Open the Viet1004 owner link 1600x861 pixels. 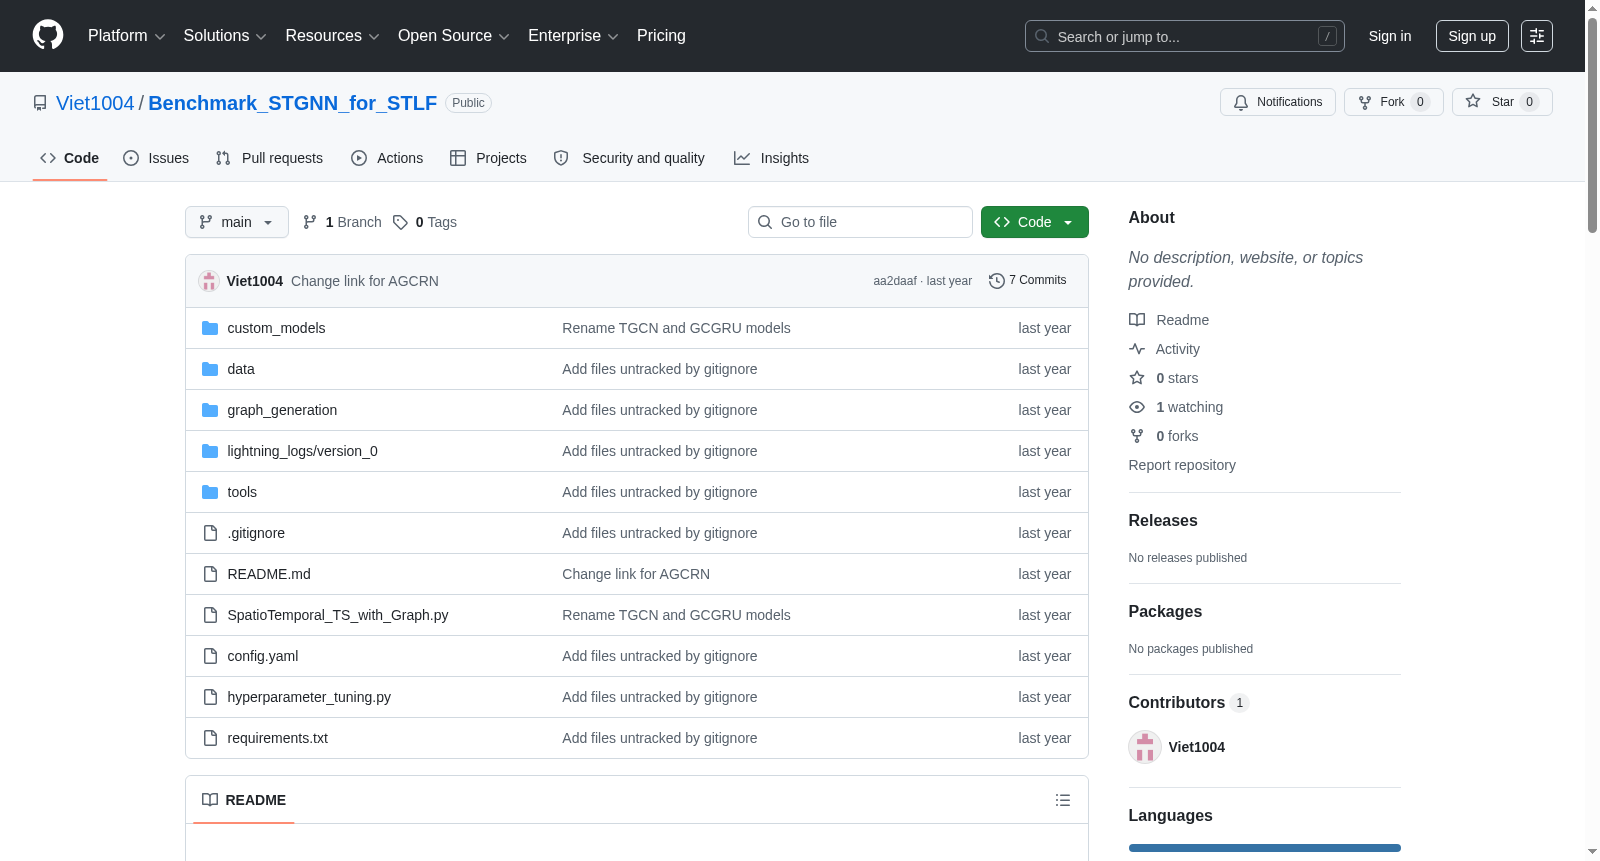95,103
